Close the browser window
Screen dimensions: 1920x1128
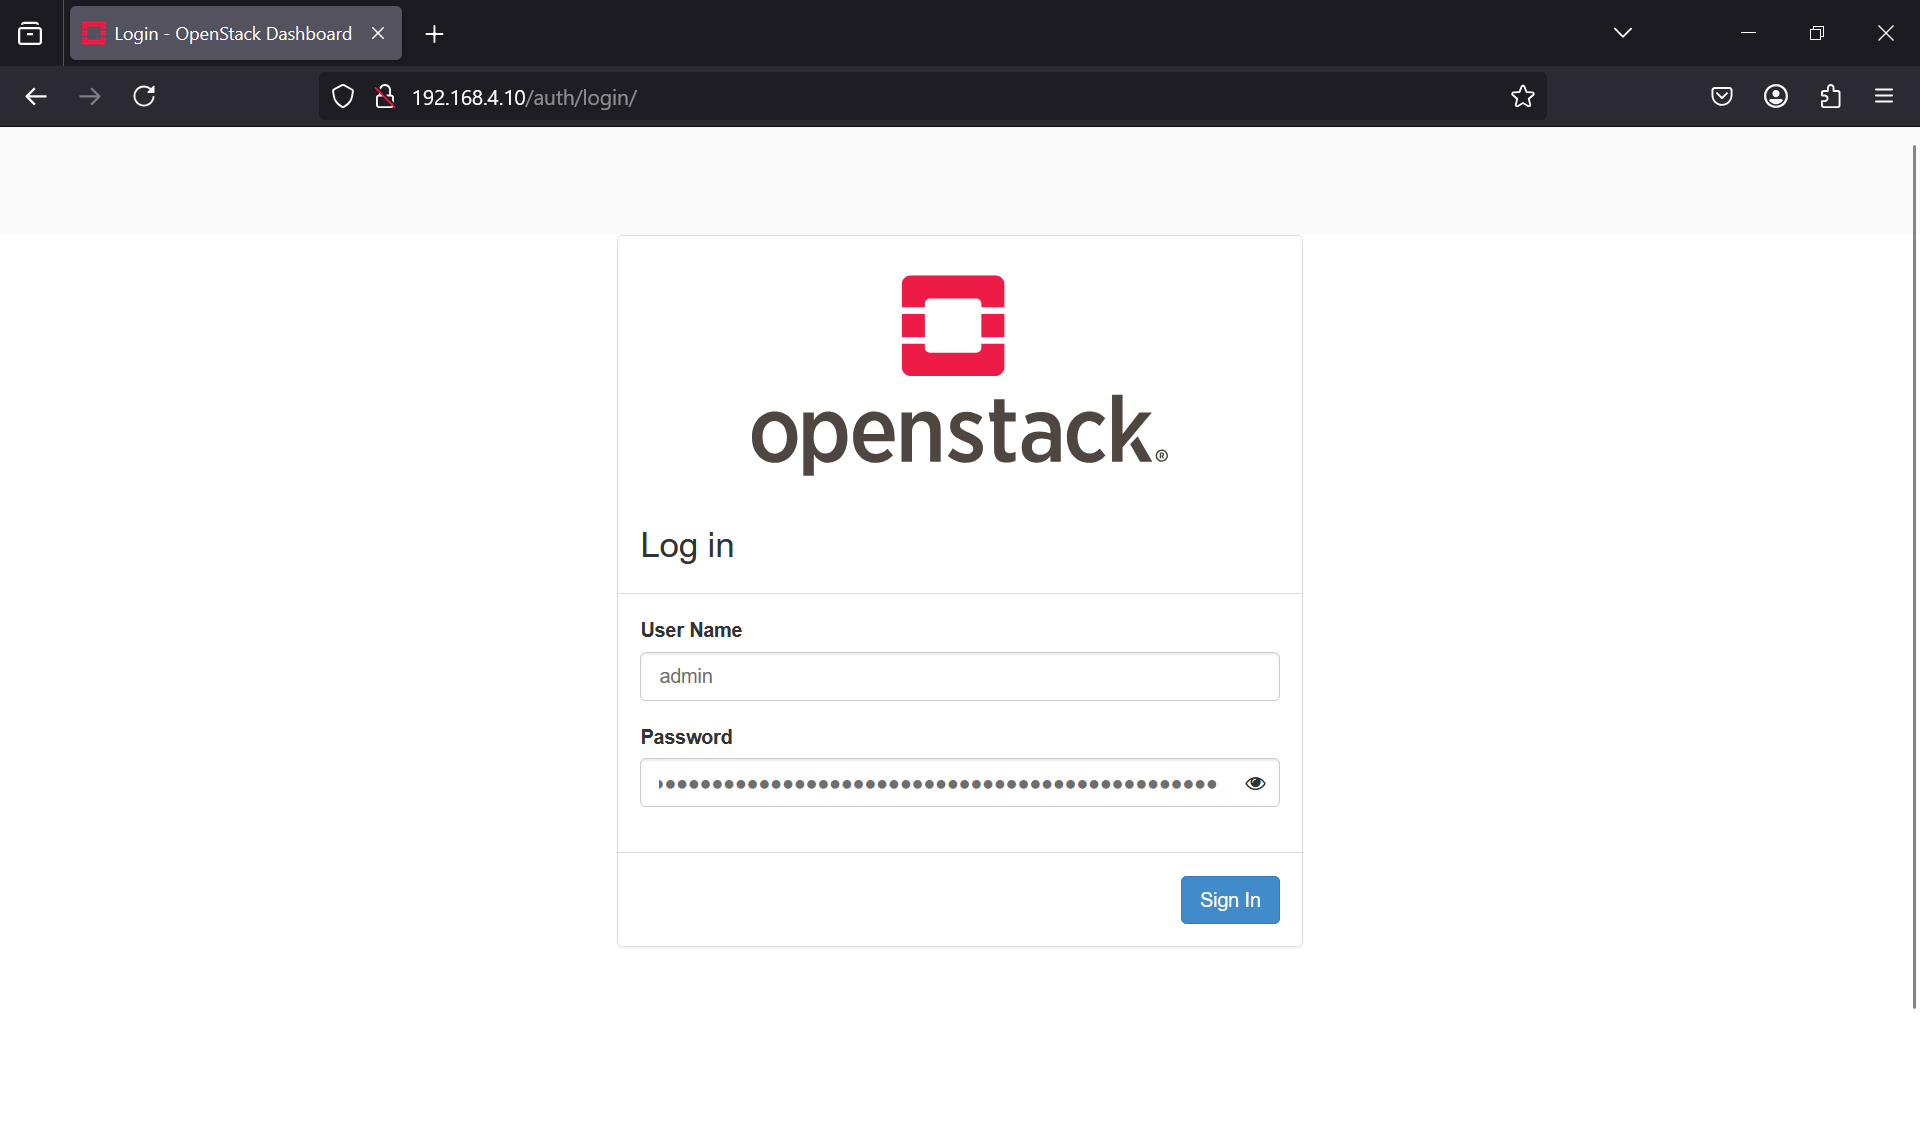coord(1885,33)
